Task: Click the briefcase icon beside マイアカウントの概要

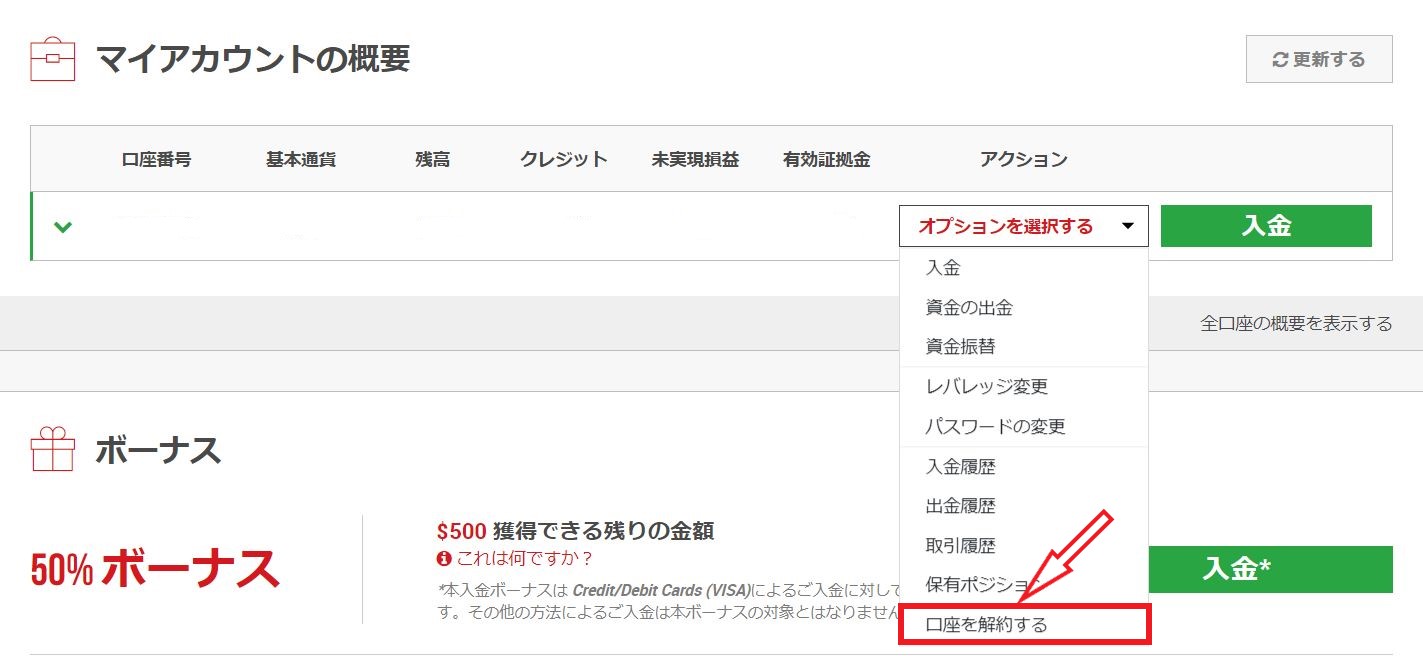Action: pos(53,59)
